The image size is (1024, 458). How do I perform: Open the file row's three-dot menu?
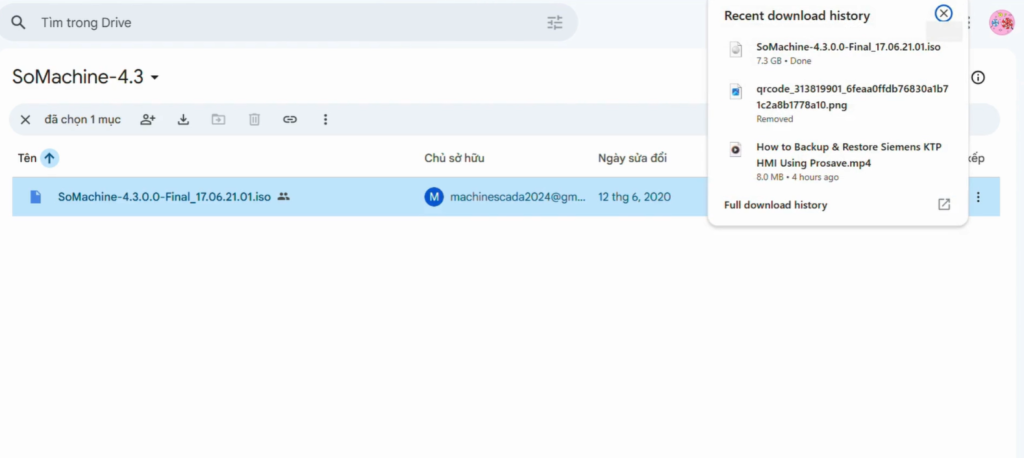[x=978, y=197]
